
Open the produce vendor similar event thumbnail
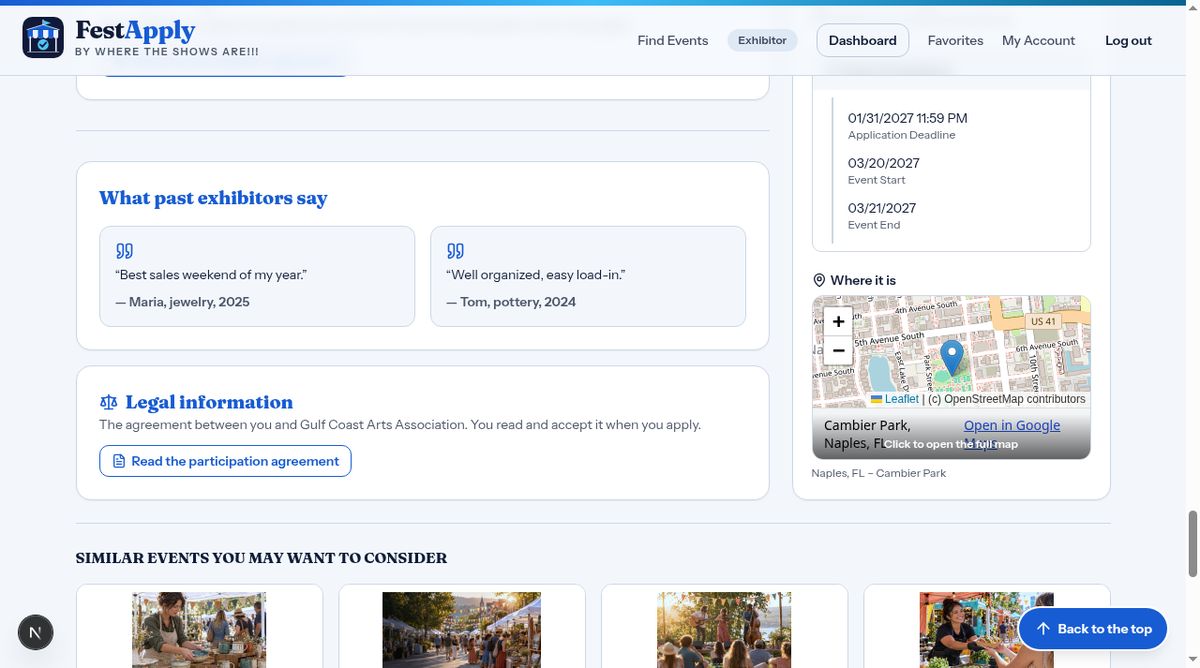pos(986,630)
